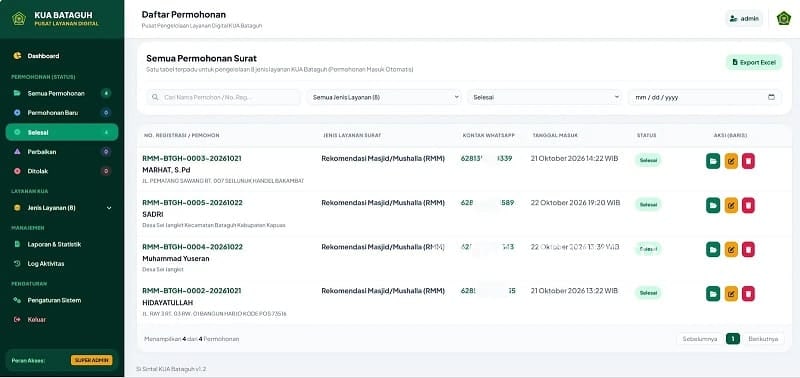Click the KUA Bataguh logo in sidebar
800x378 pixels.
(x=19, y=18)
